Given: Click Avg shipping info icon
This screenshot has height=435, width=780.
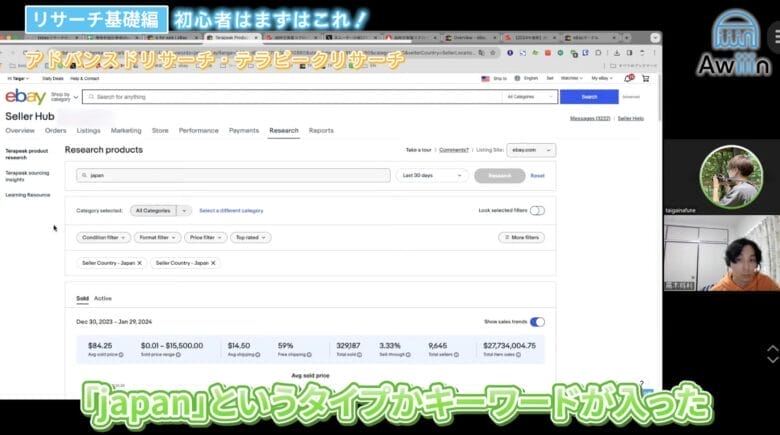Looking at the screenshot, I should [x=258, y=355].
